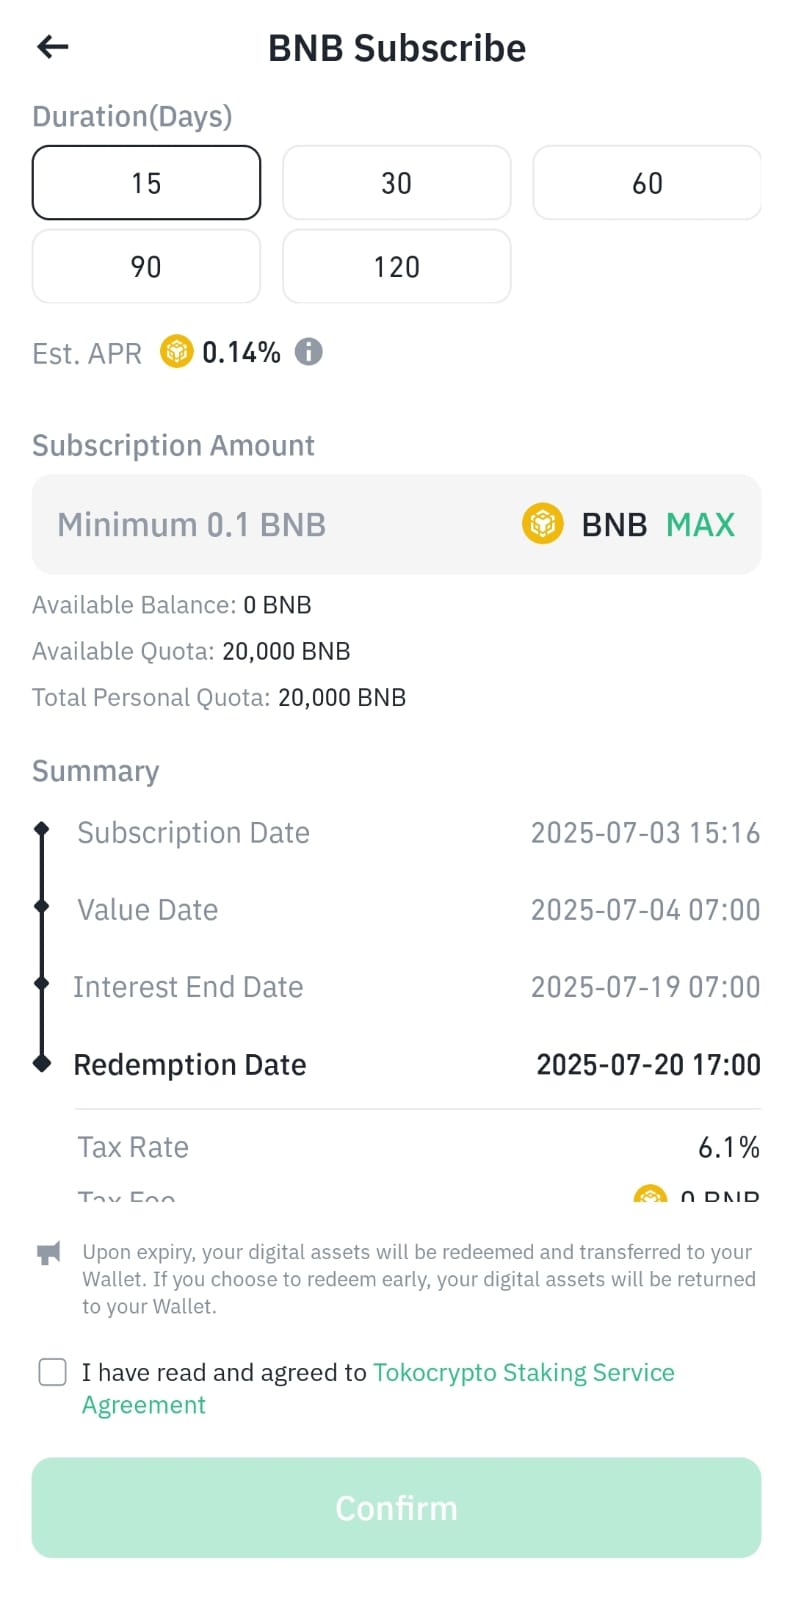
Task: Tap the Interest End Date timeline marker
Action: (x=42, y=984)
